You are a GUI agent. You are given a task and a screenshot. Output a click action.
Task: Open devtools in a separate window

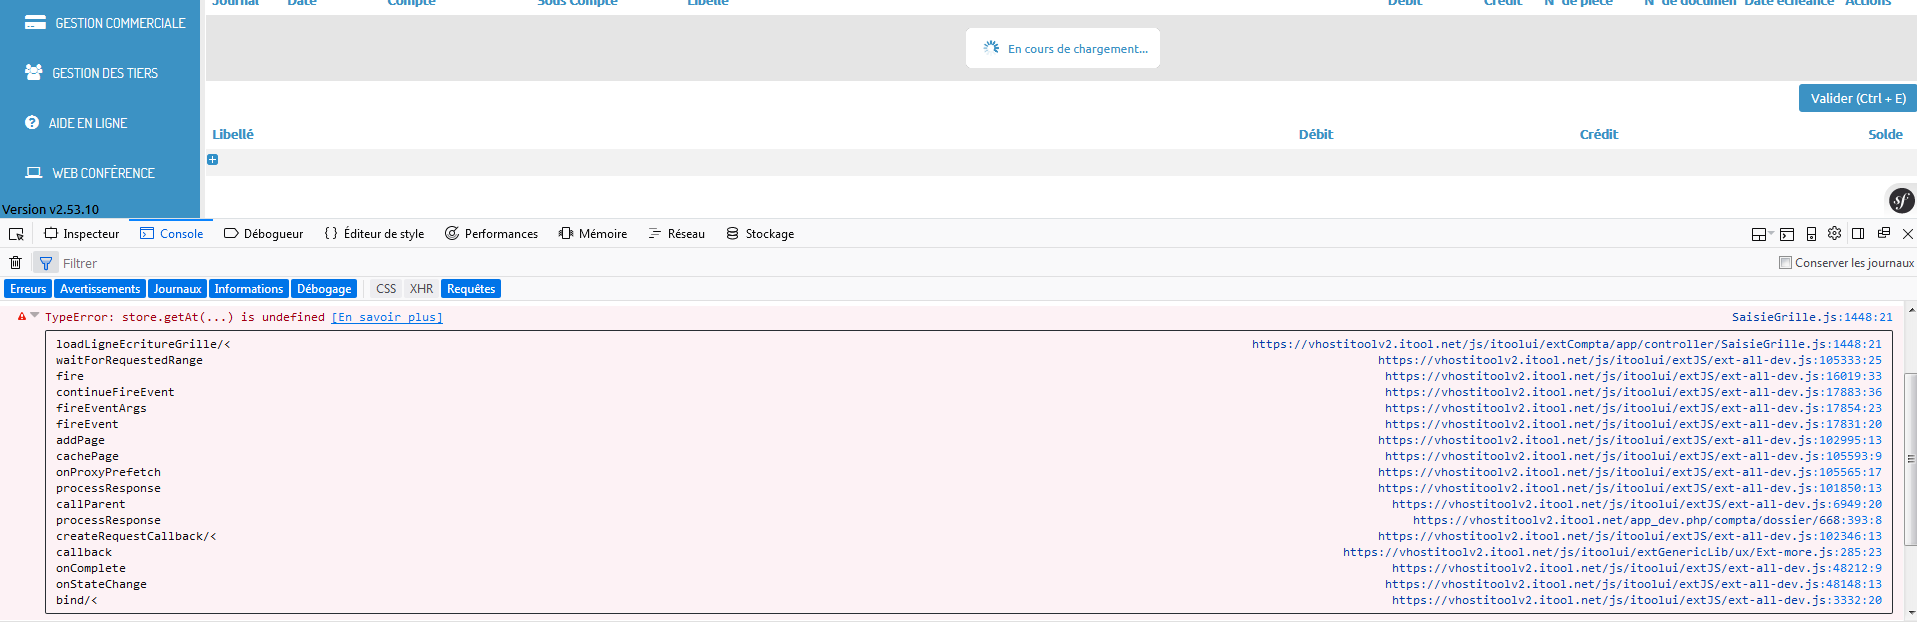[x=1883, y=233]
